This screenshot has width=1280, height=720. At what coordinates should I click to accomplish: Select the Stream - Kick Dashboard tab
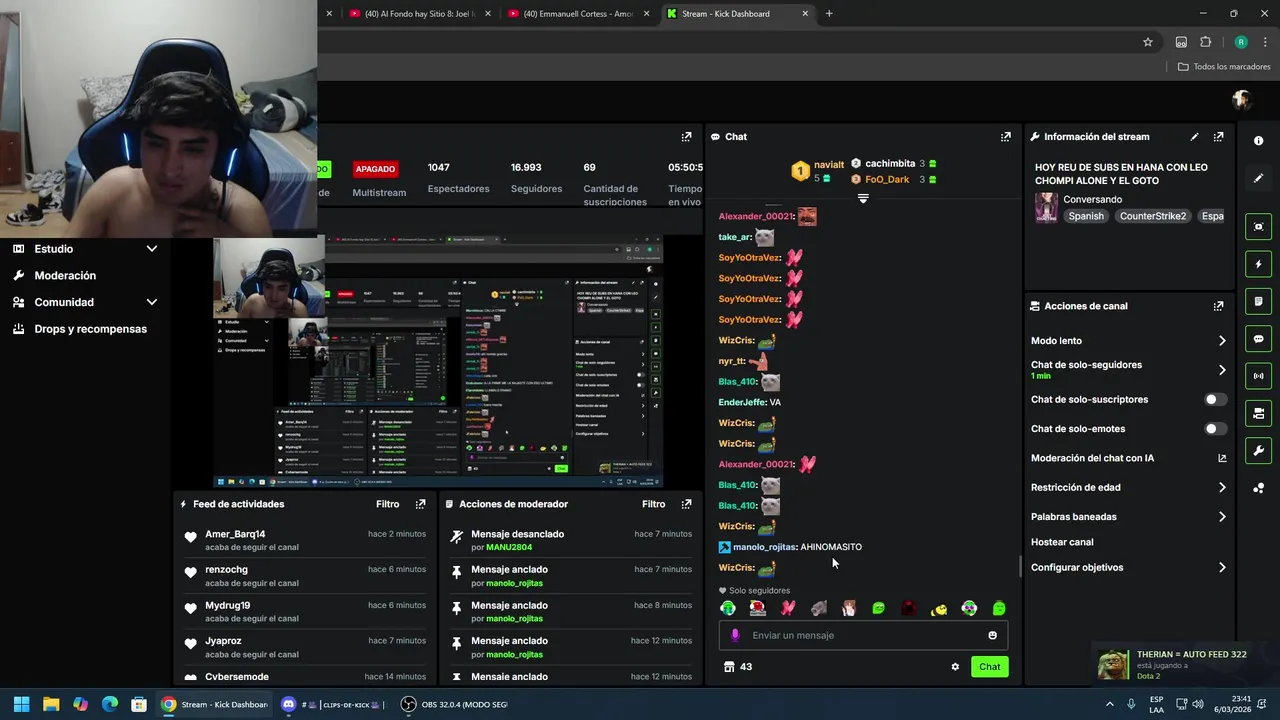(738, 14)
